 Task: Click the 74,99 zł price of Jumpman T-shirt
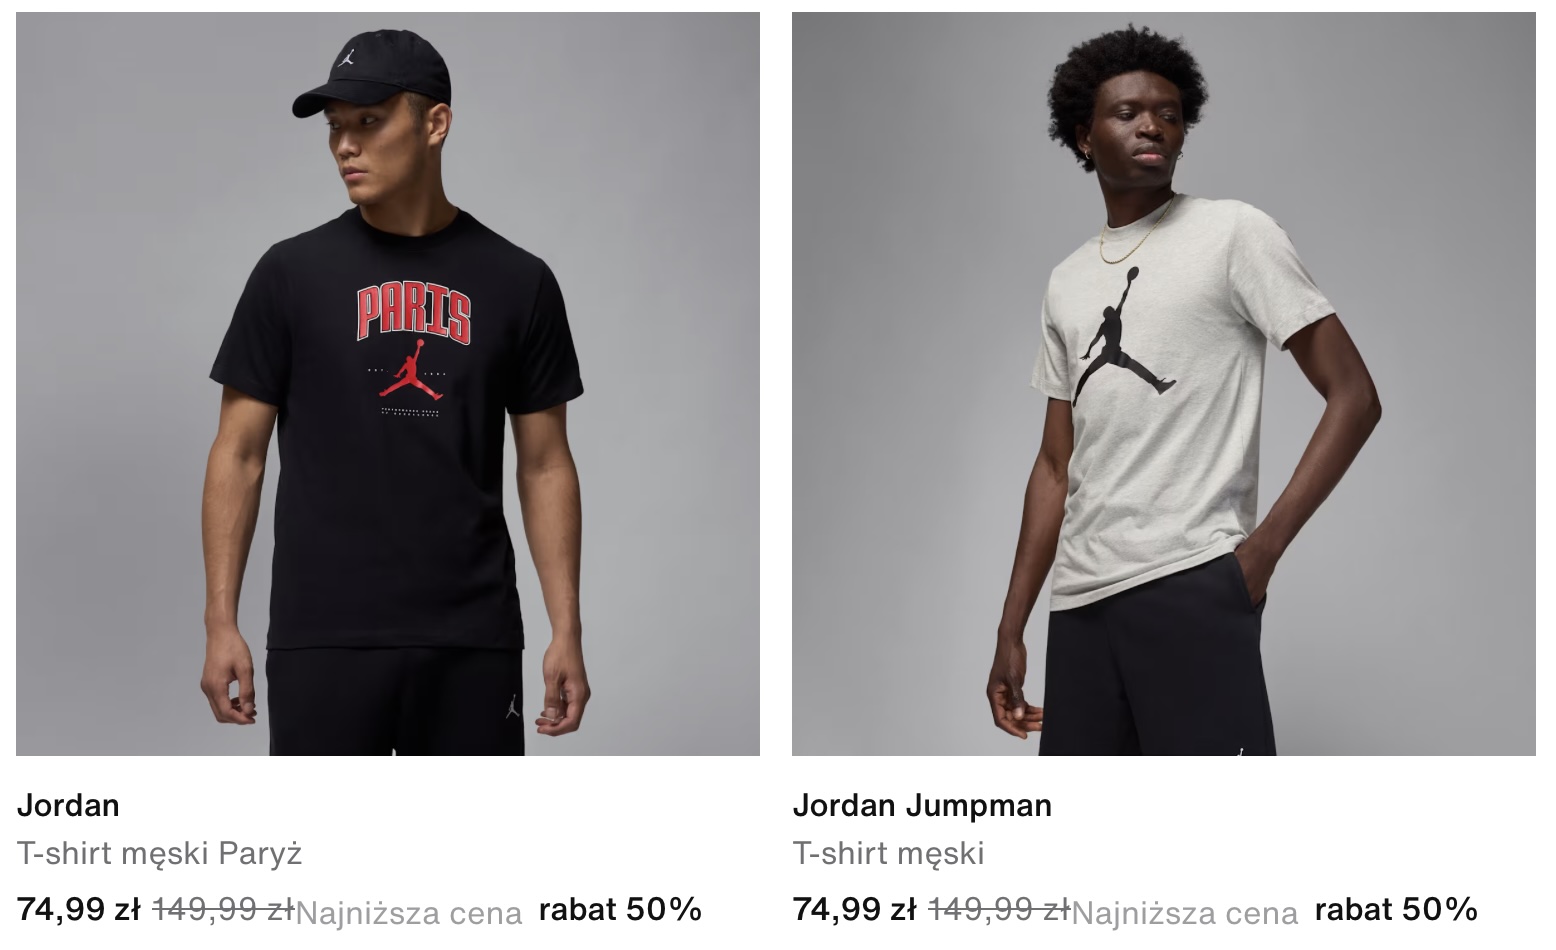tap(855, 909)
